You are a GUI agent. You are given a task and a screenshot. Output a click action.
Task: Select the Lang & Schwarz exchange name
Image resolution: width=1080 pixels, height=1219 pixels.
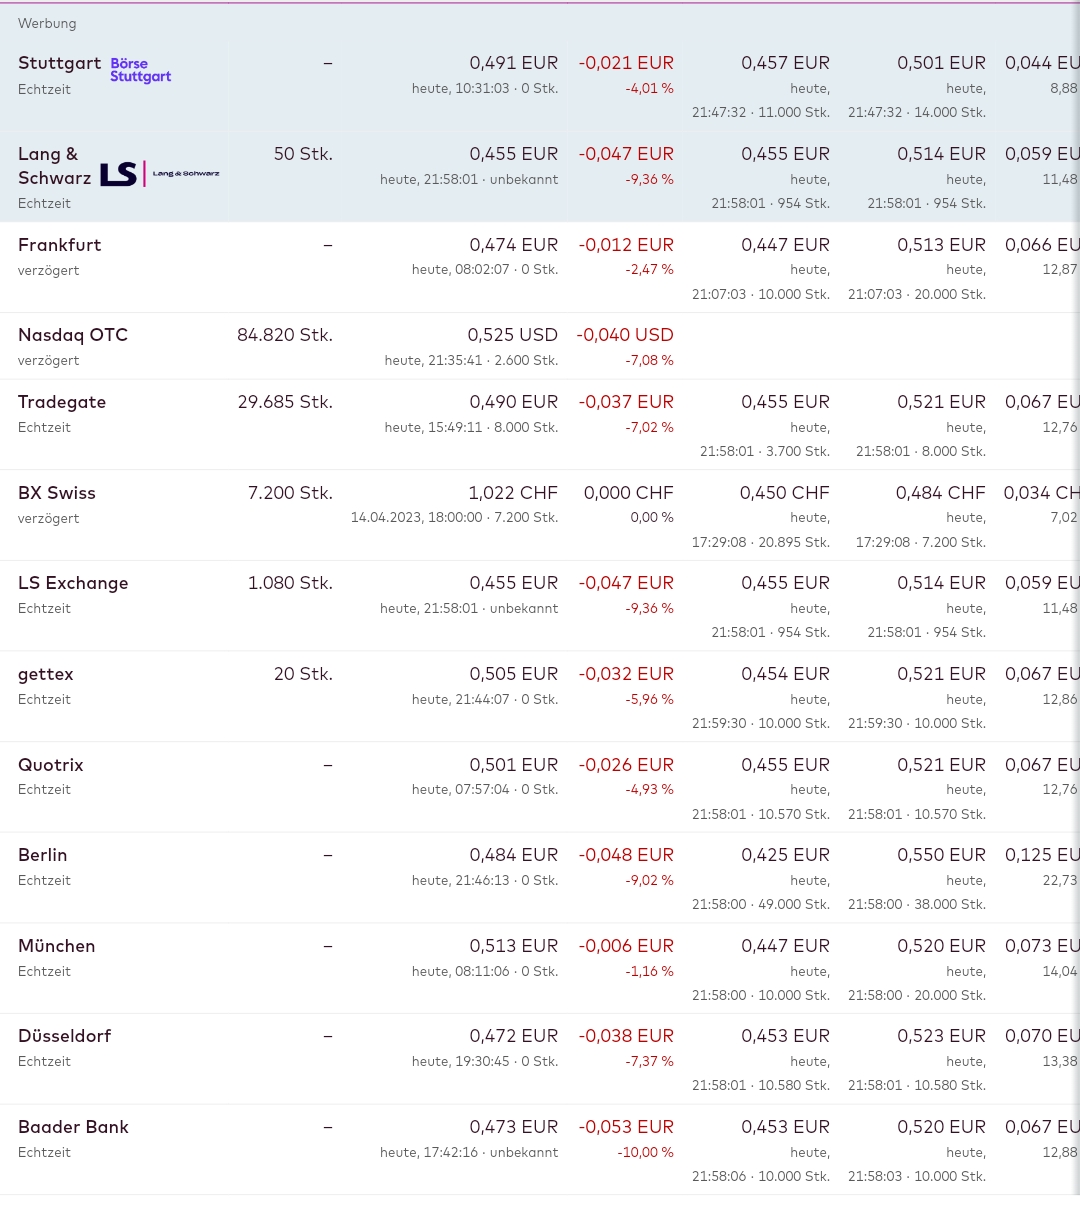click(54, 166)
